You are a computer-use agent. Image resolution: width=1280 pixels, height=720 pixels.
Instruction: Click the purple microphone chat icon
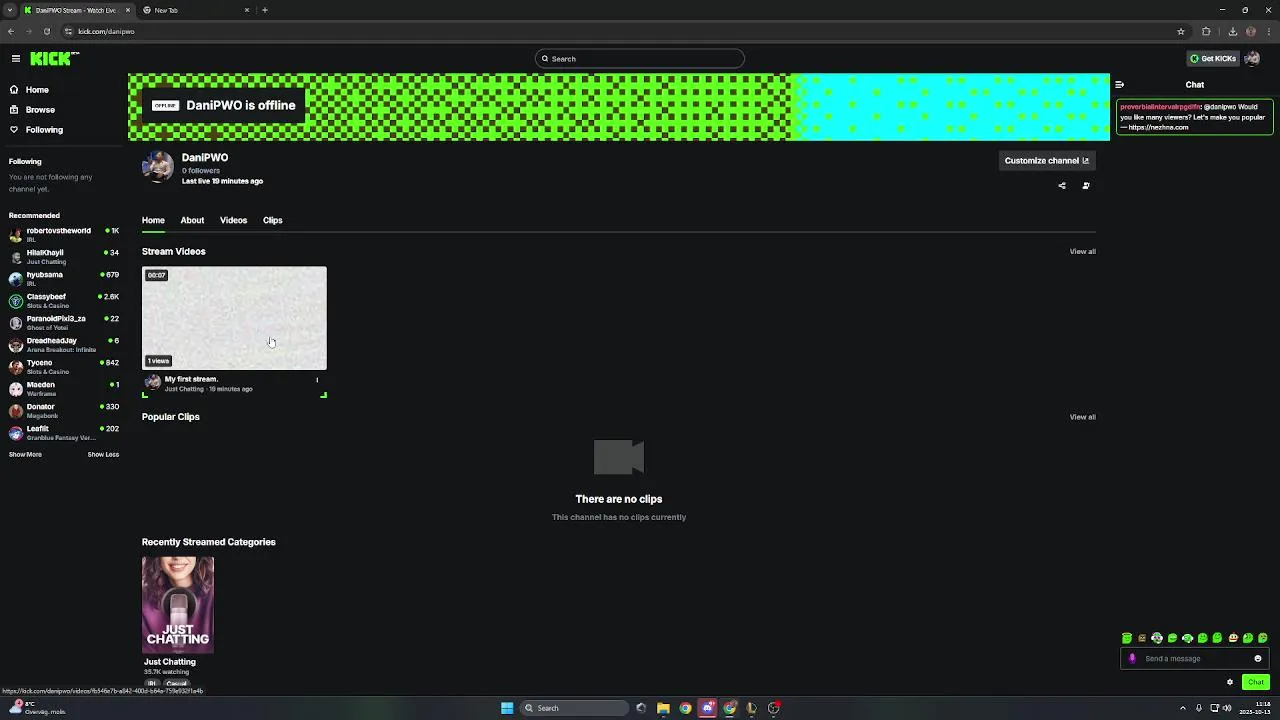1132,659
